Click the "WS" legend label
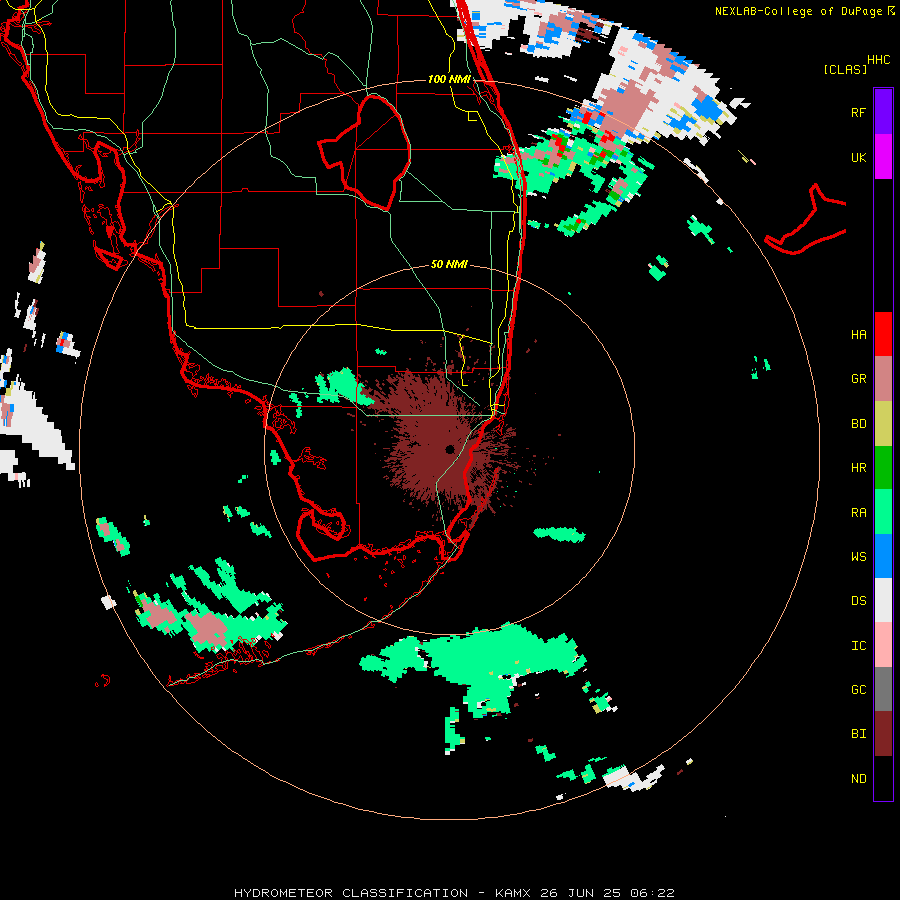 [x=858, y=557]
